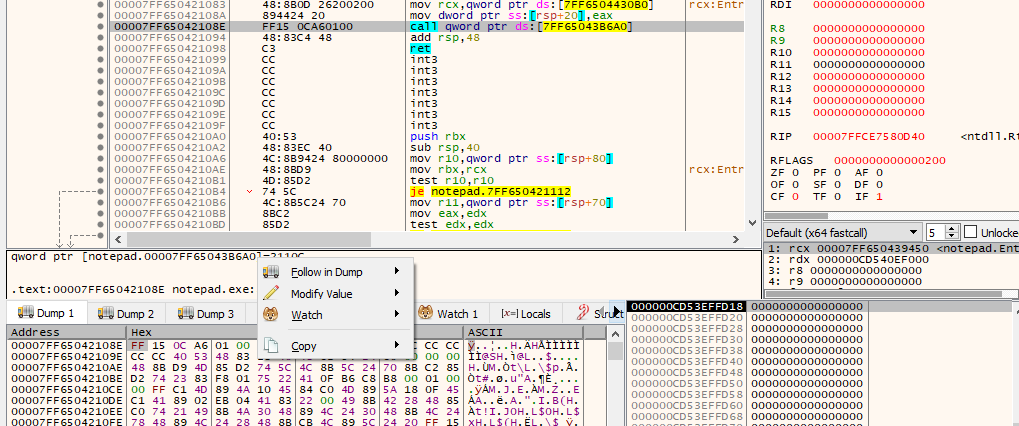This screenshot has height=426, width=1019.
Task: Click the hamster icon beside Watch menu entry
Action: pos(271,315)
